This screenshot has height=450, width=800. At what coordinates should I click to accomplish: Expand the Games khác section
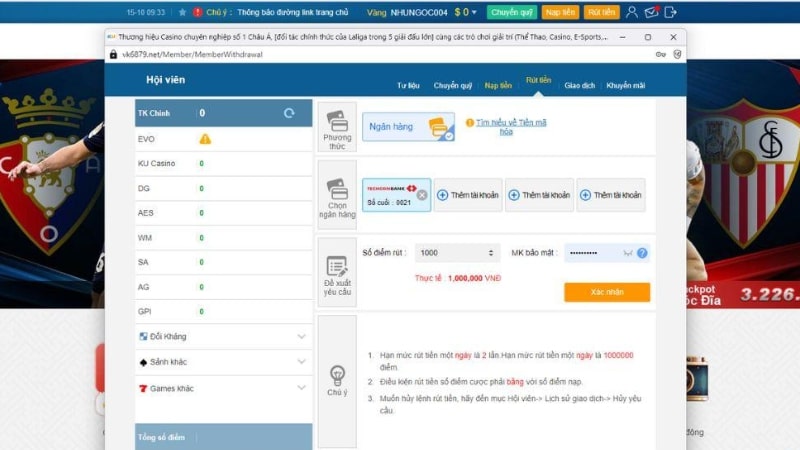pos(302,387)
